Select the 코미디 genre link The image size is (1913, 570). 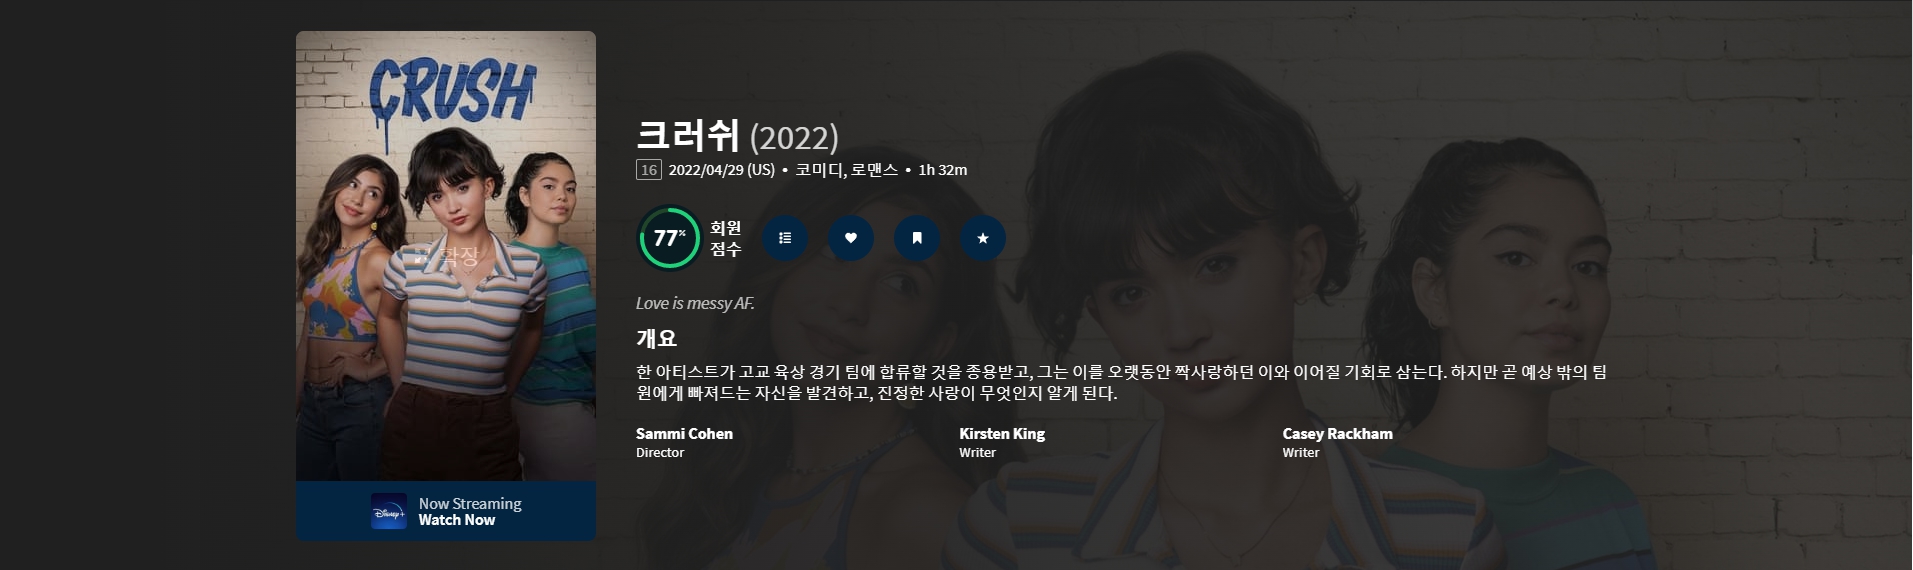click(x=819, y=170)
